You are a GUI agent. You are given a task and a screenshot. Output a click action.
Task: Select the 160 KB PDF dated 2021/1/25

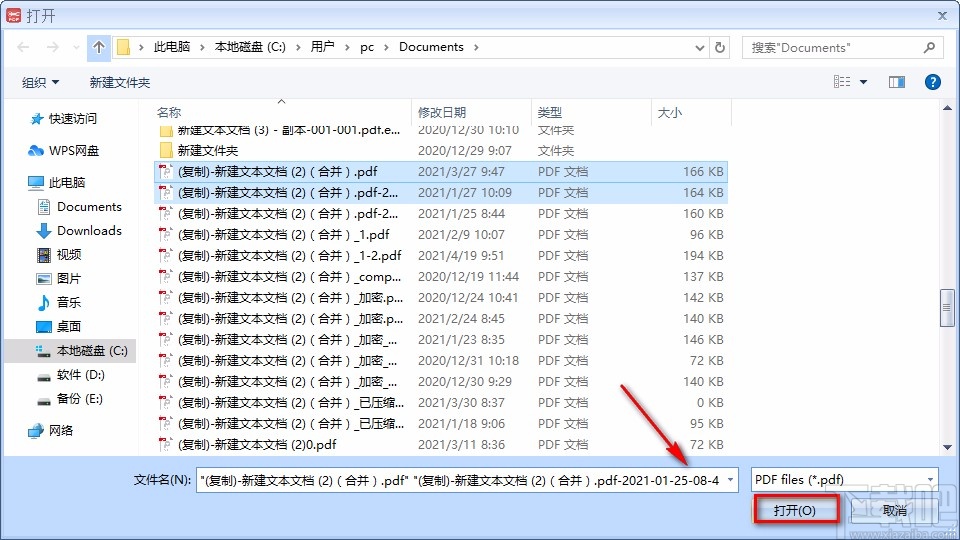(x=441, y=214)
